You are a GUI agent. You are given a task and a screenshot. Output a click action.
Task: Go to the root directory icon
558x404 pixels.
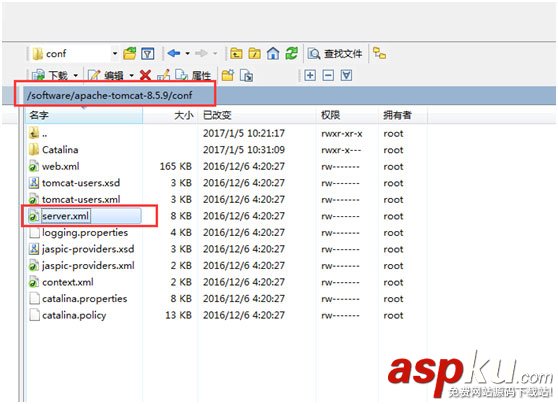point(254,53)
